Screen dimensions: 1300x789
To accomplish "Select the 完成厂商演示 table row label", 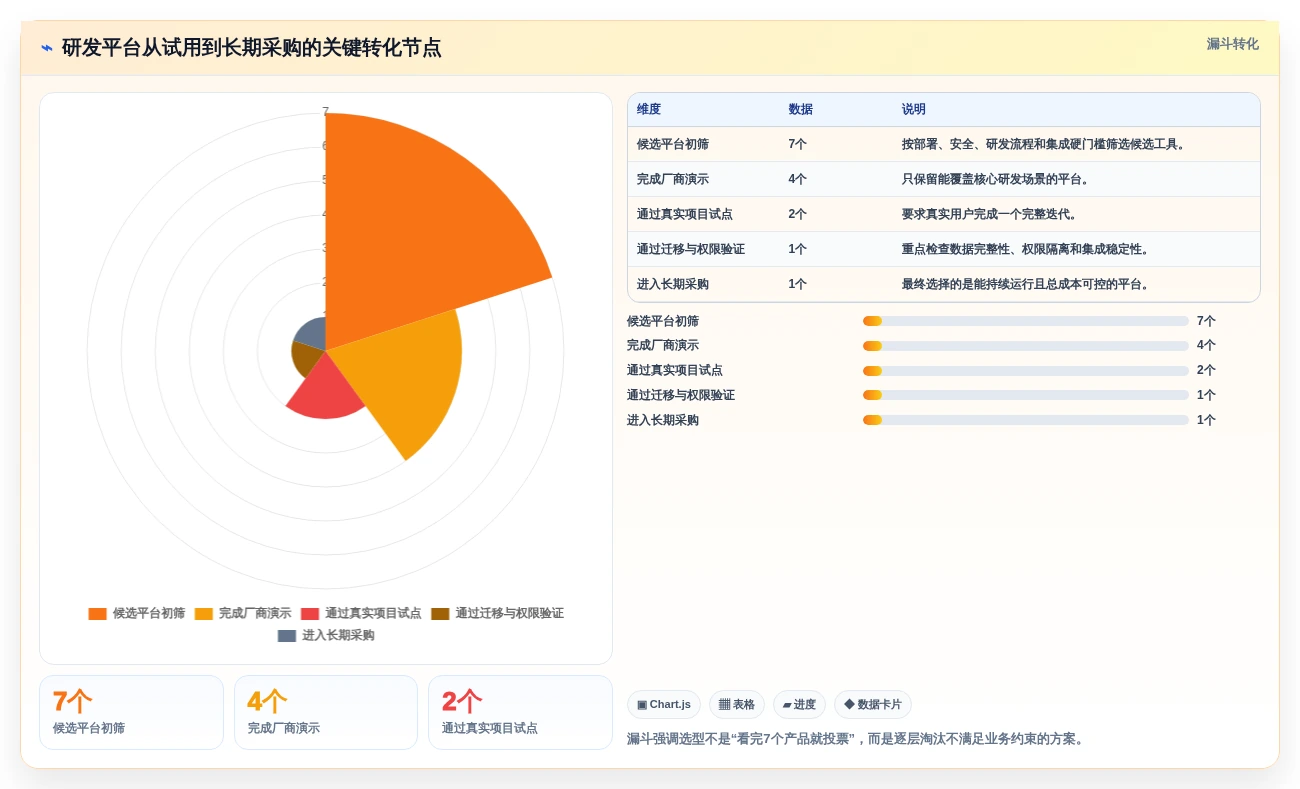I will (x=673, y=180).
